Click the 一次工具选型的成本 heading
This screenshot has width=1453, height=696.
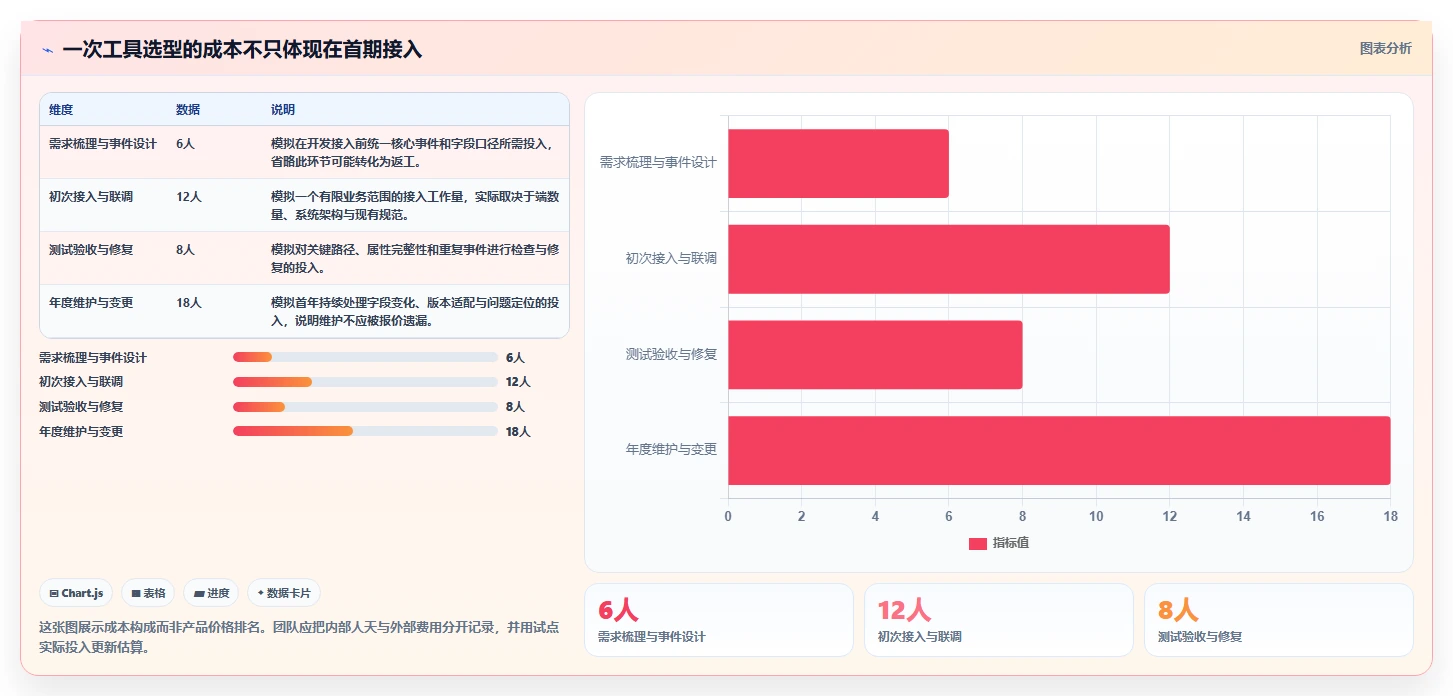(242, 49)
